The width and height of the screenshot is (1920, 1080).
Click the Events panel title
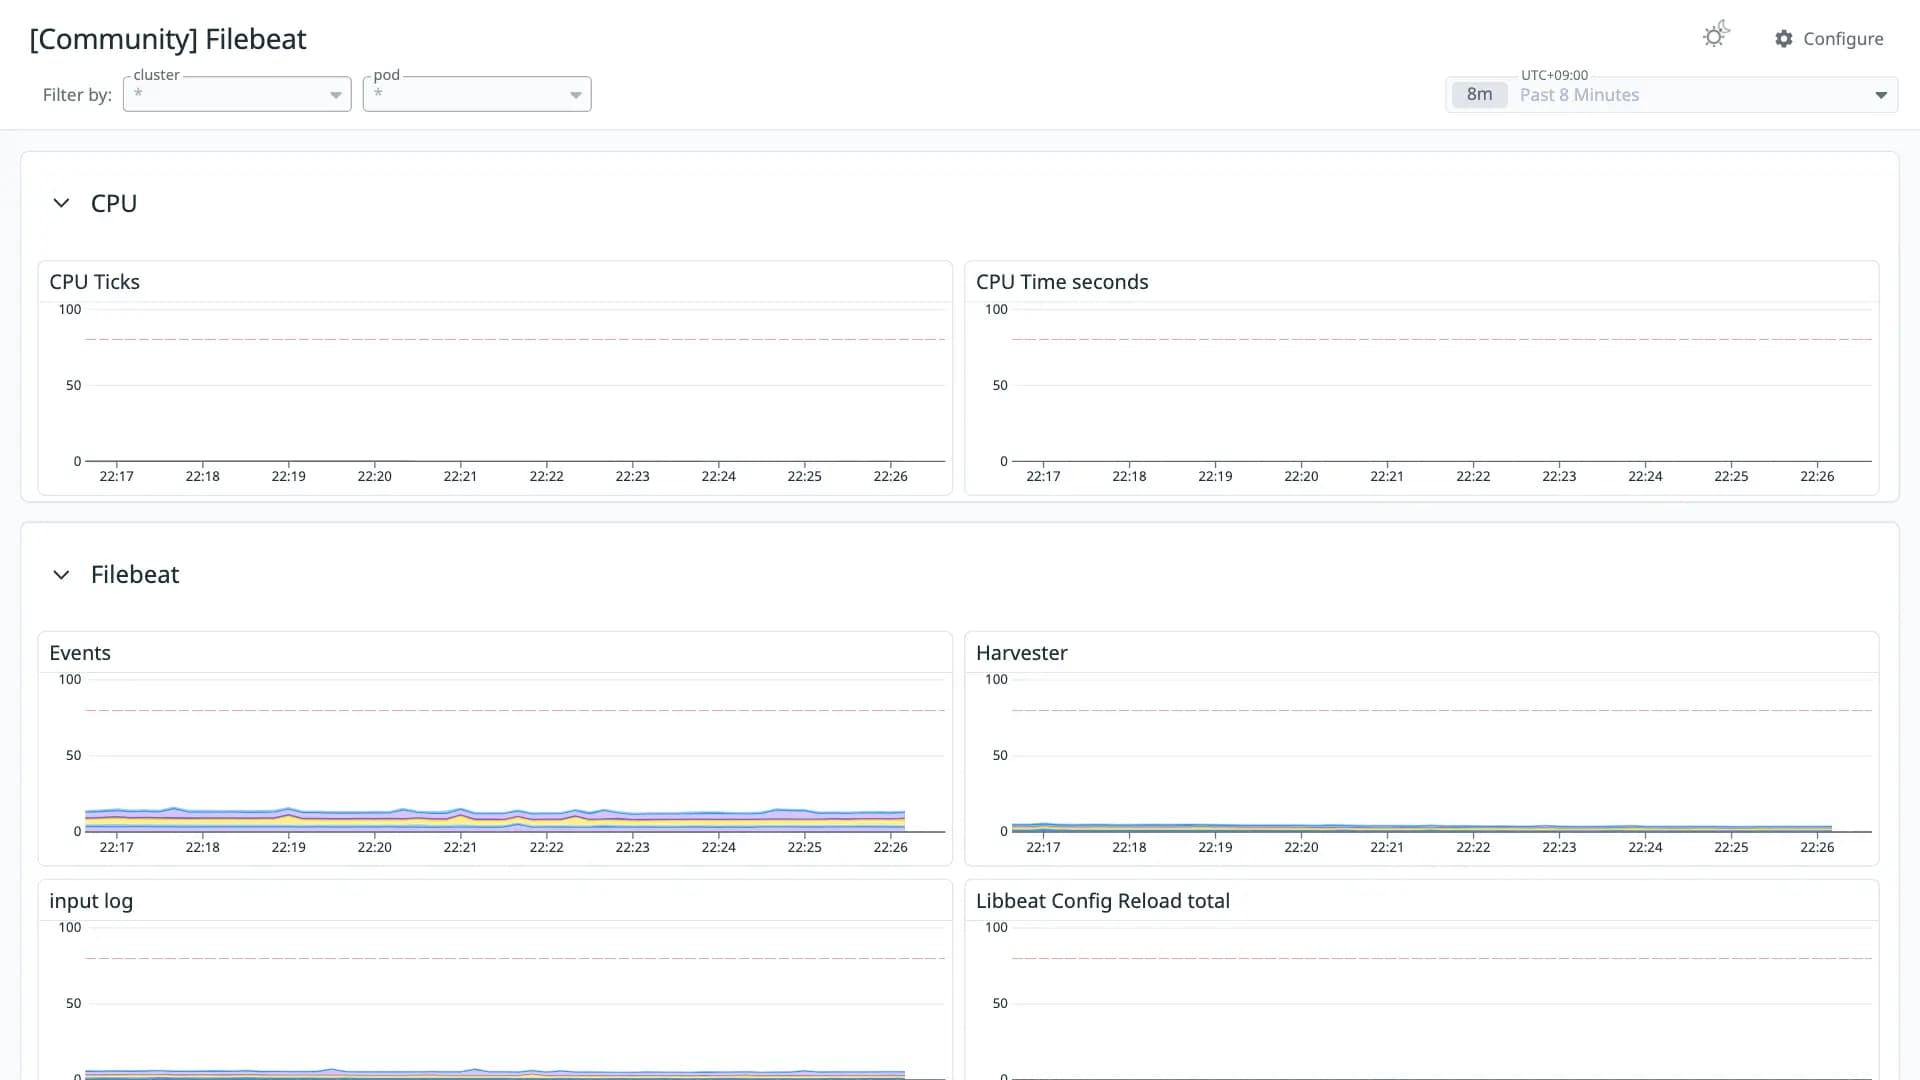pyautogui.click(x=80, y=653)
